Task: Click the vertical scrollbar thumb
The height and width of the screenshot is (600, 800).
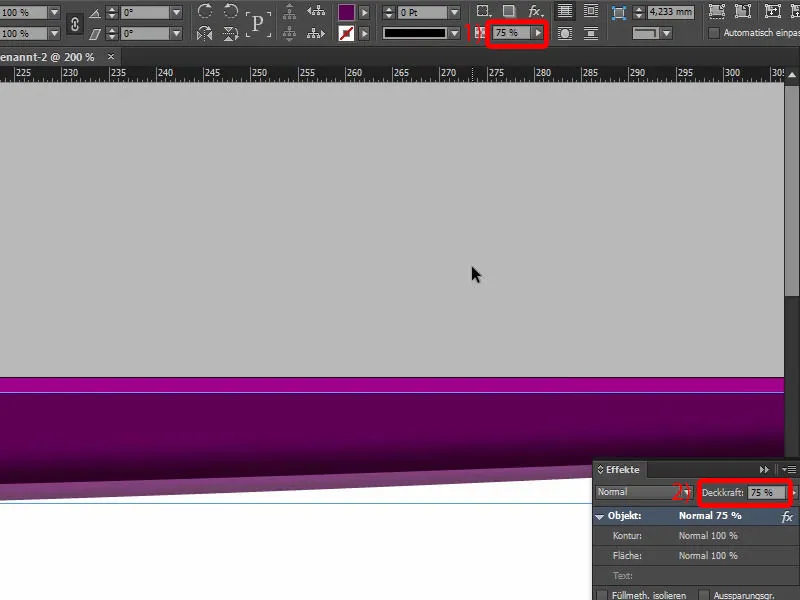Action: click(792, 190)
